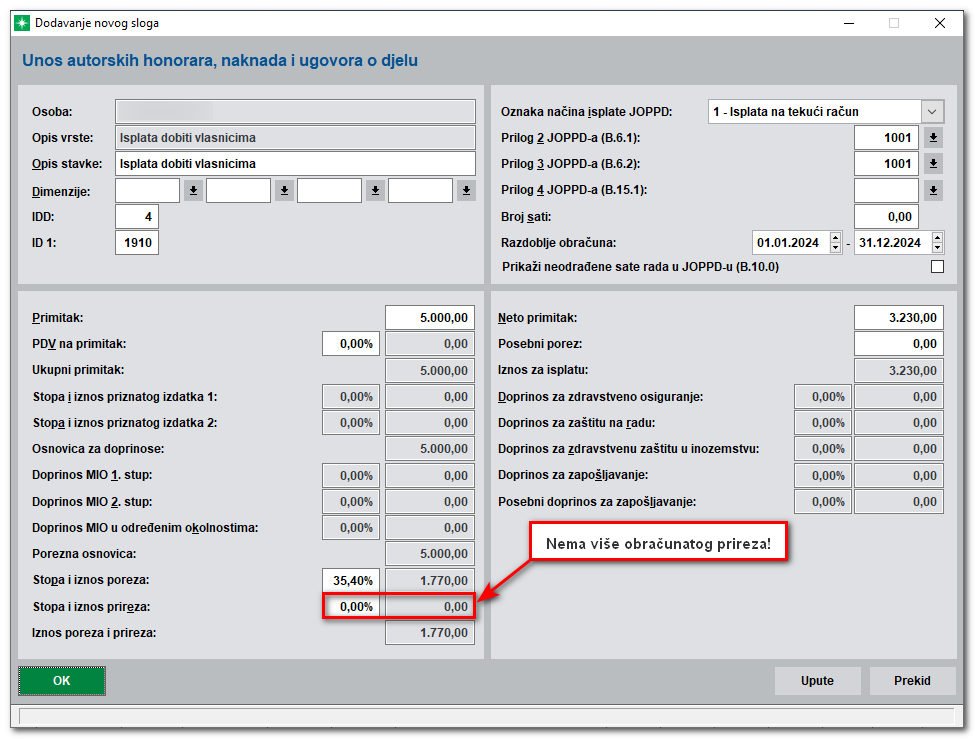Click the Primitak amount field 5.000,00
The width and height of the screenshot is (975, 739).
click(430, 318)
